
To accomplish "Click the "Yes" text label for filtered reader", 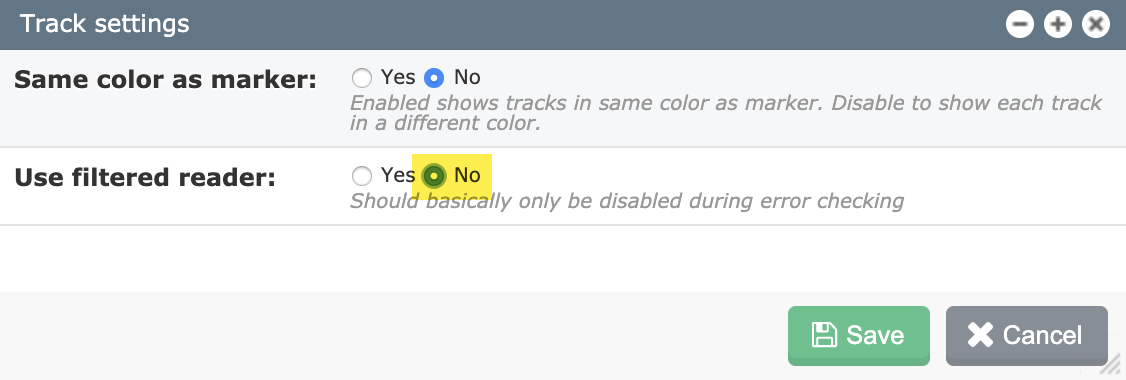I will [398, 175].
